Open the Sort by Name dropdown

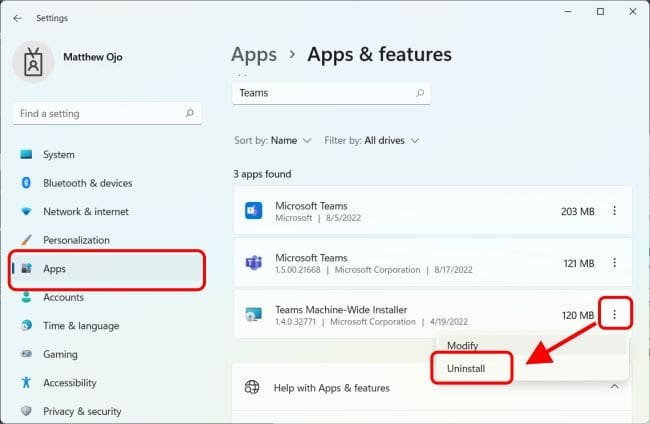click(x=273, y=140)
